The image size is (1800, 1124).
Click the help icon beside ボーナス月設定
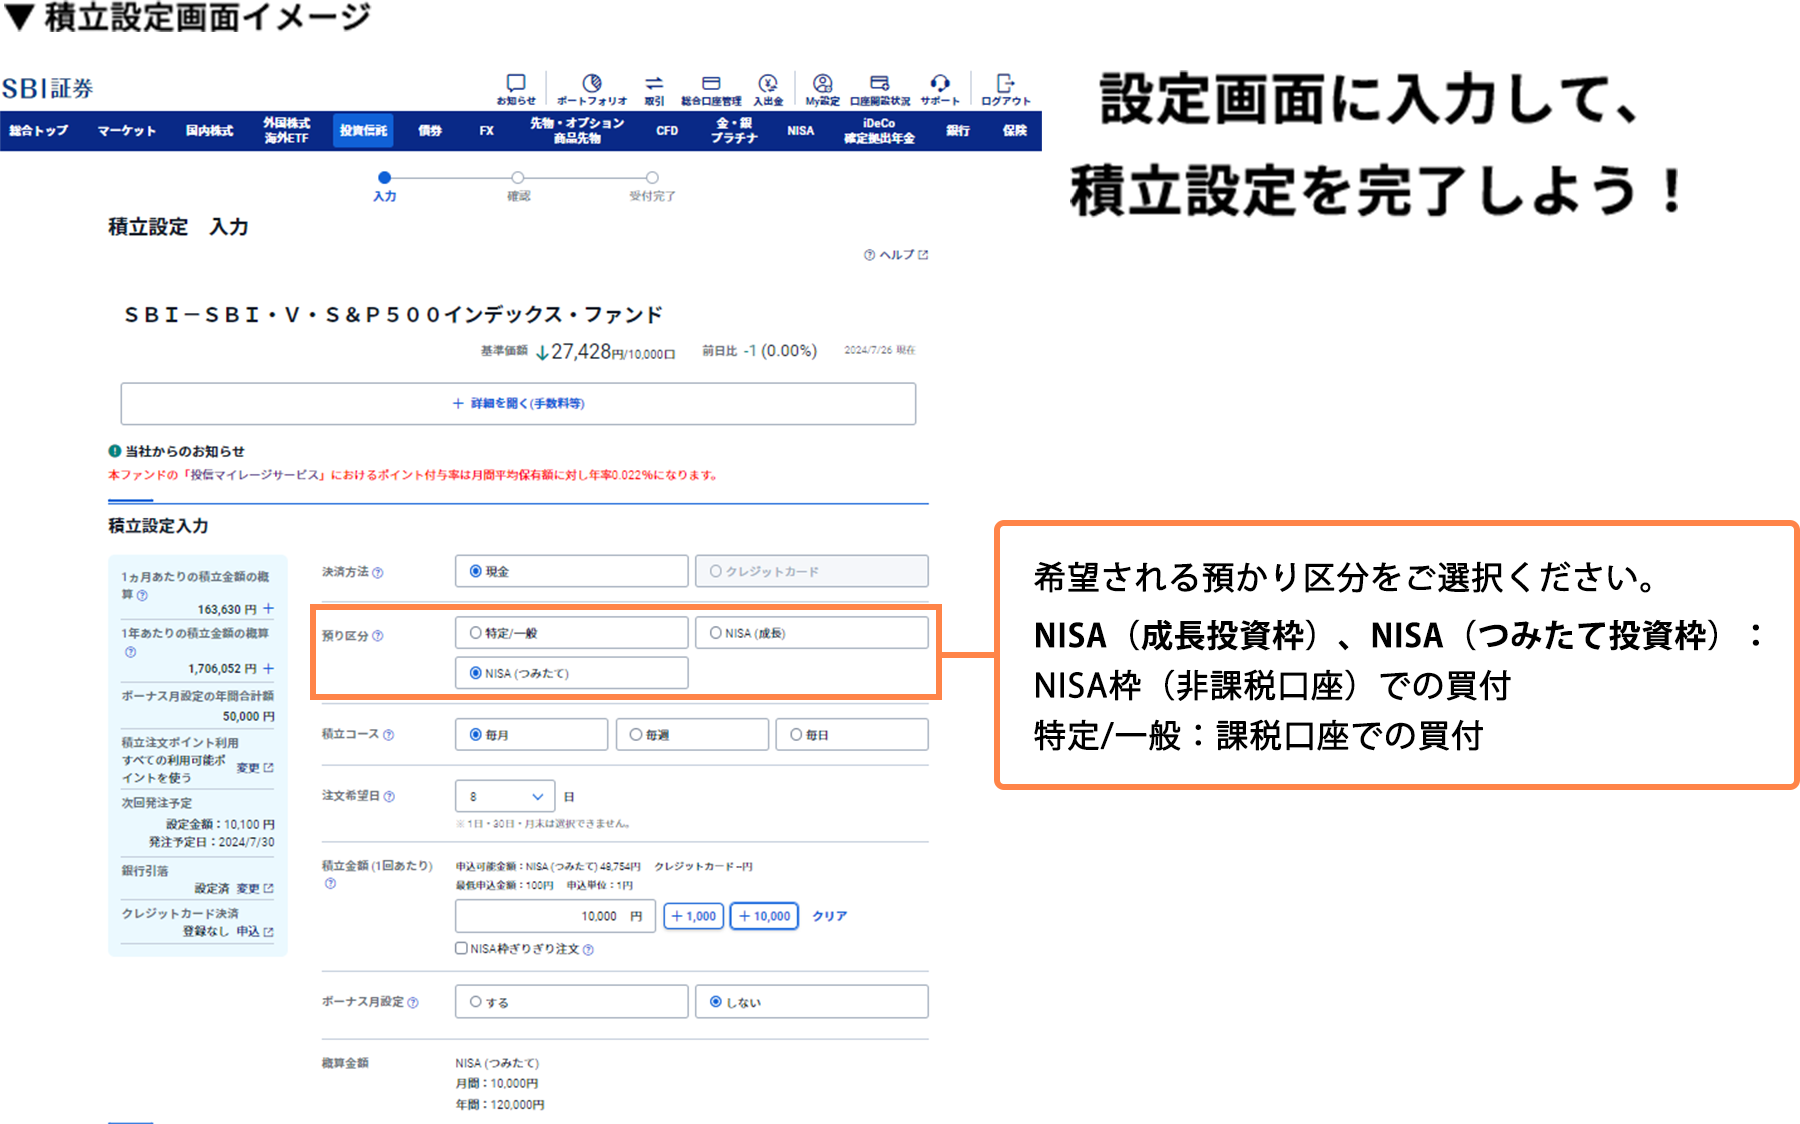pos(413,1002)
